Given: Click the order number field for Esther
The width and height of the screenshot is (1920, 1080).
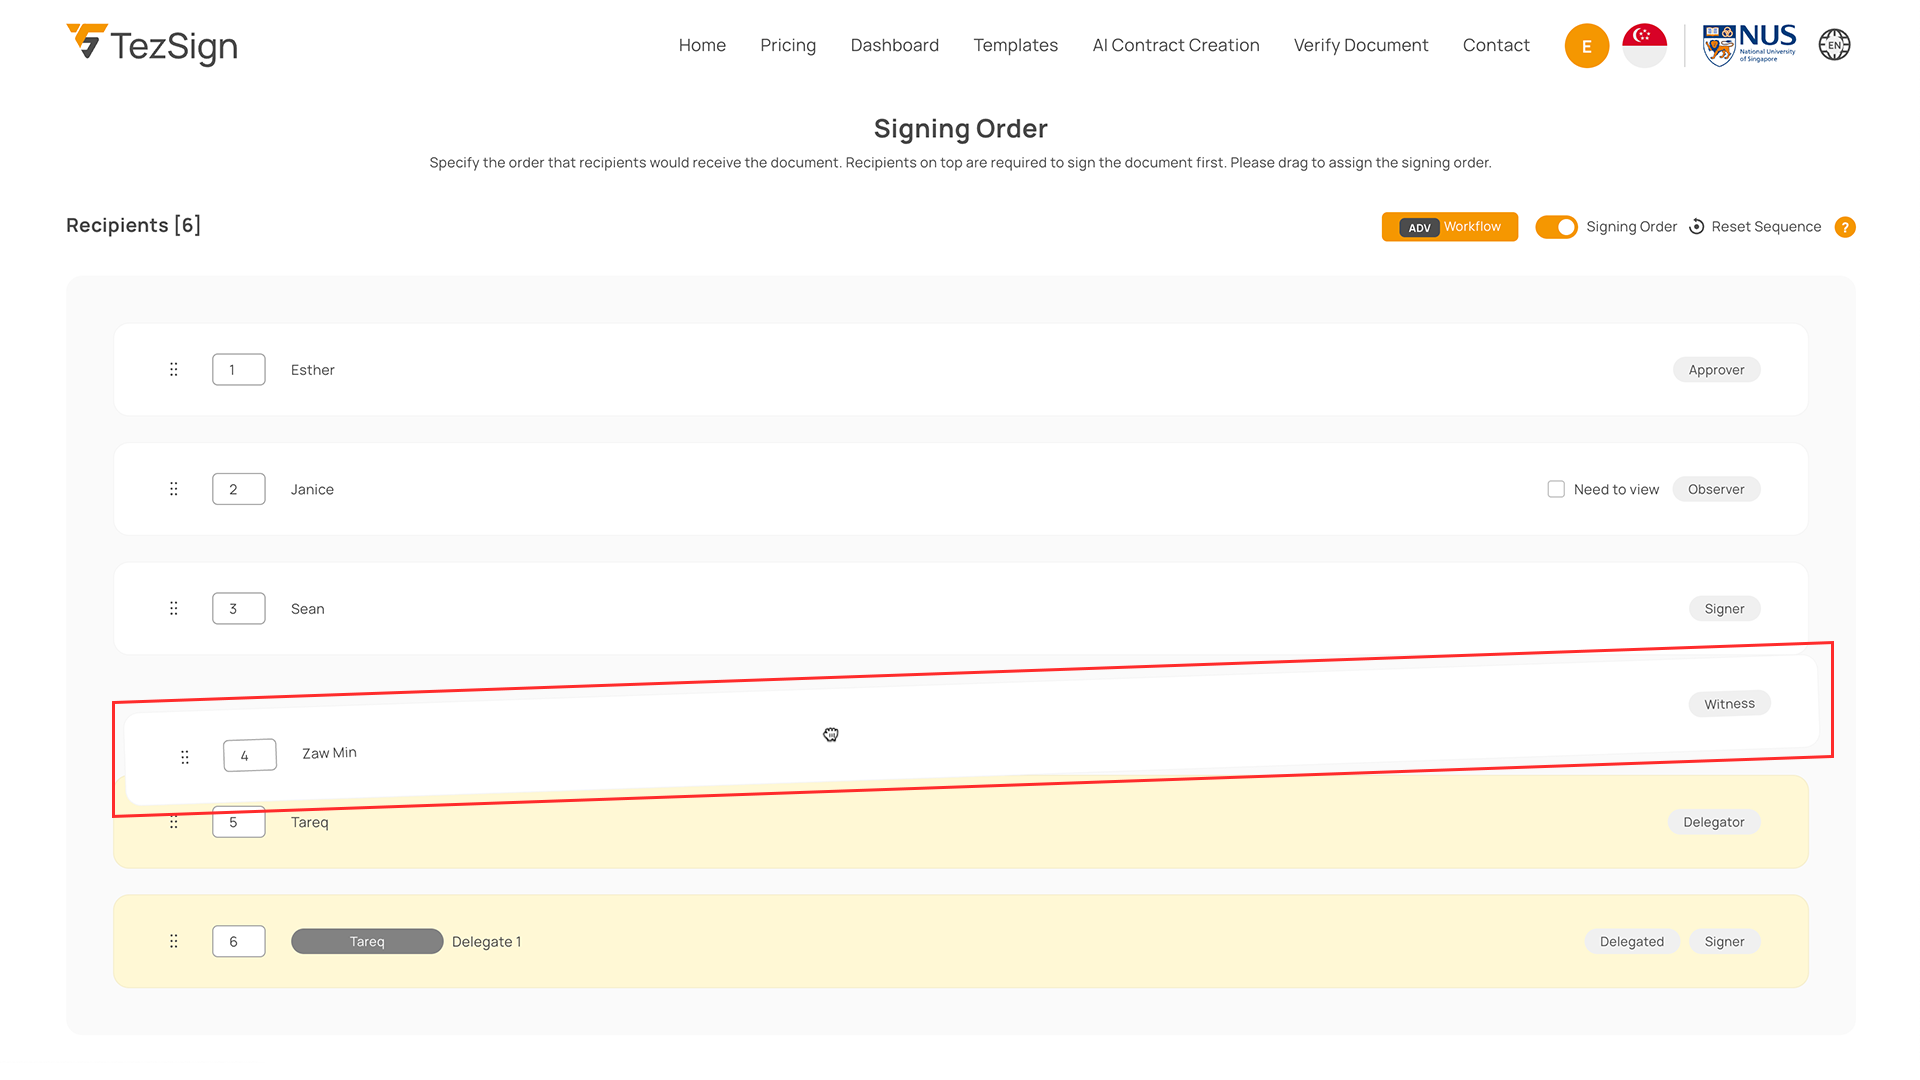Looking at the screenshot, I should 238,370.
